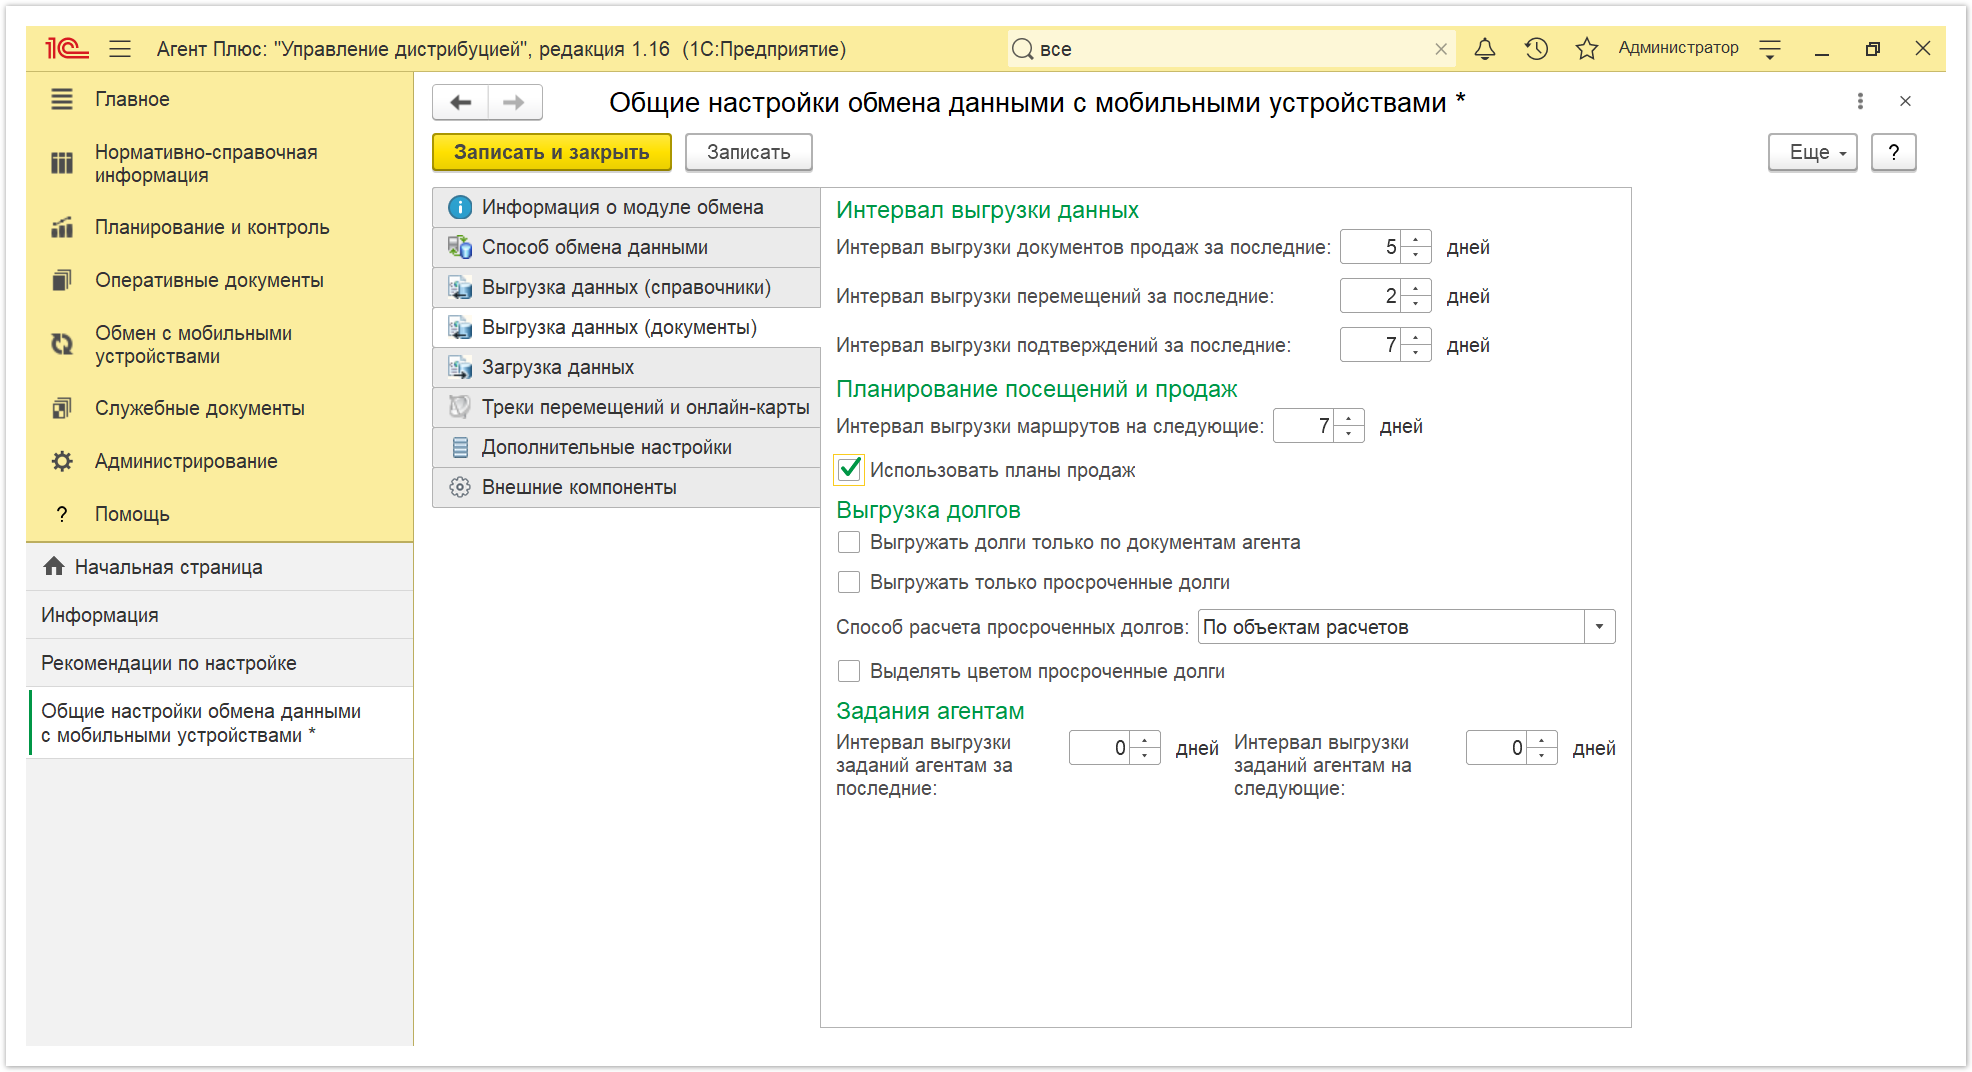Increase sales documents interval spinner
Viewport: 1972px width, 1072px height.
point(1416,239)
